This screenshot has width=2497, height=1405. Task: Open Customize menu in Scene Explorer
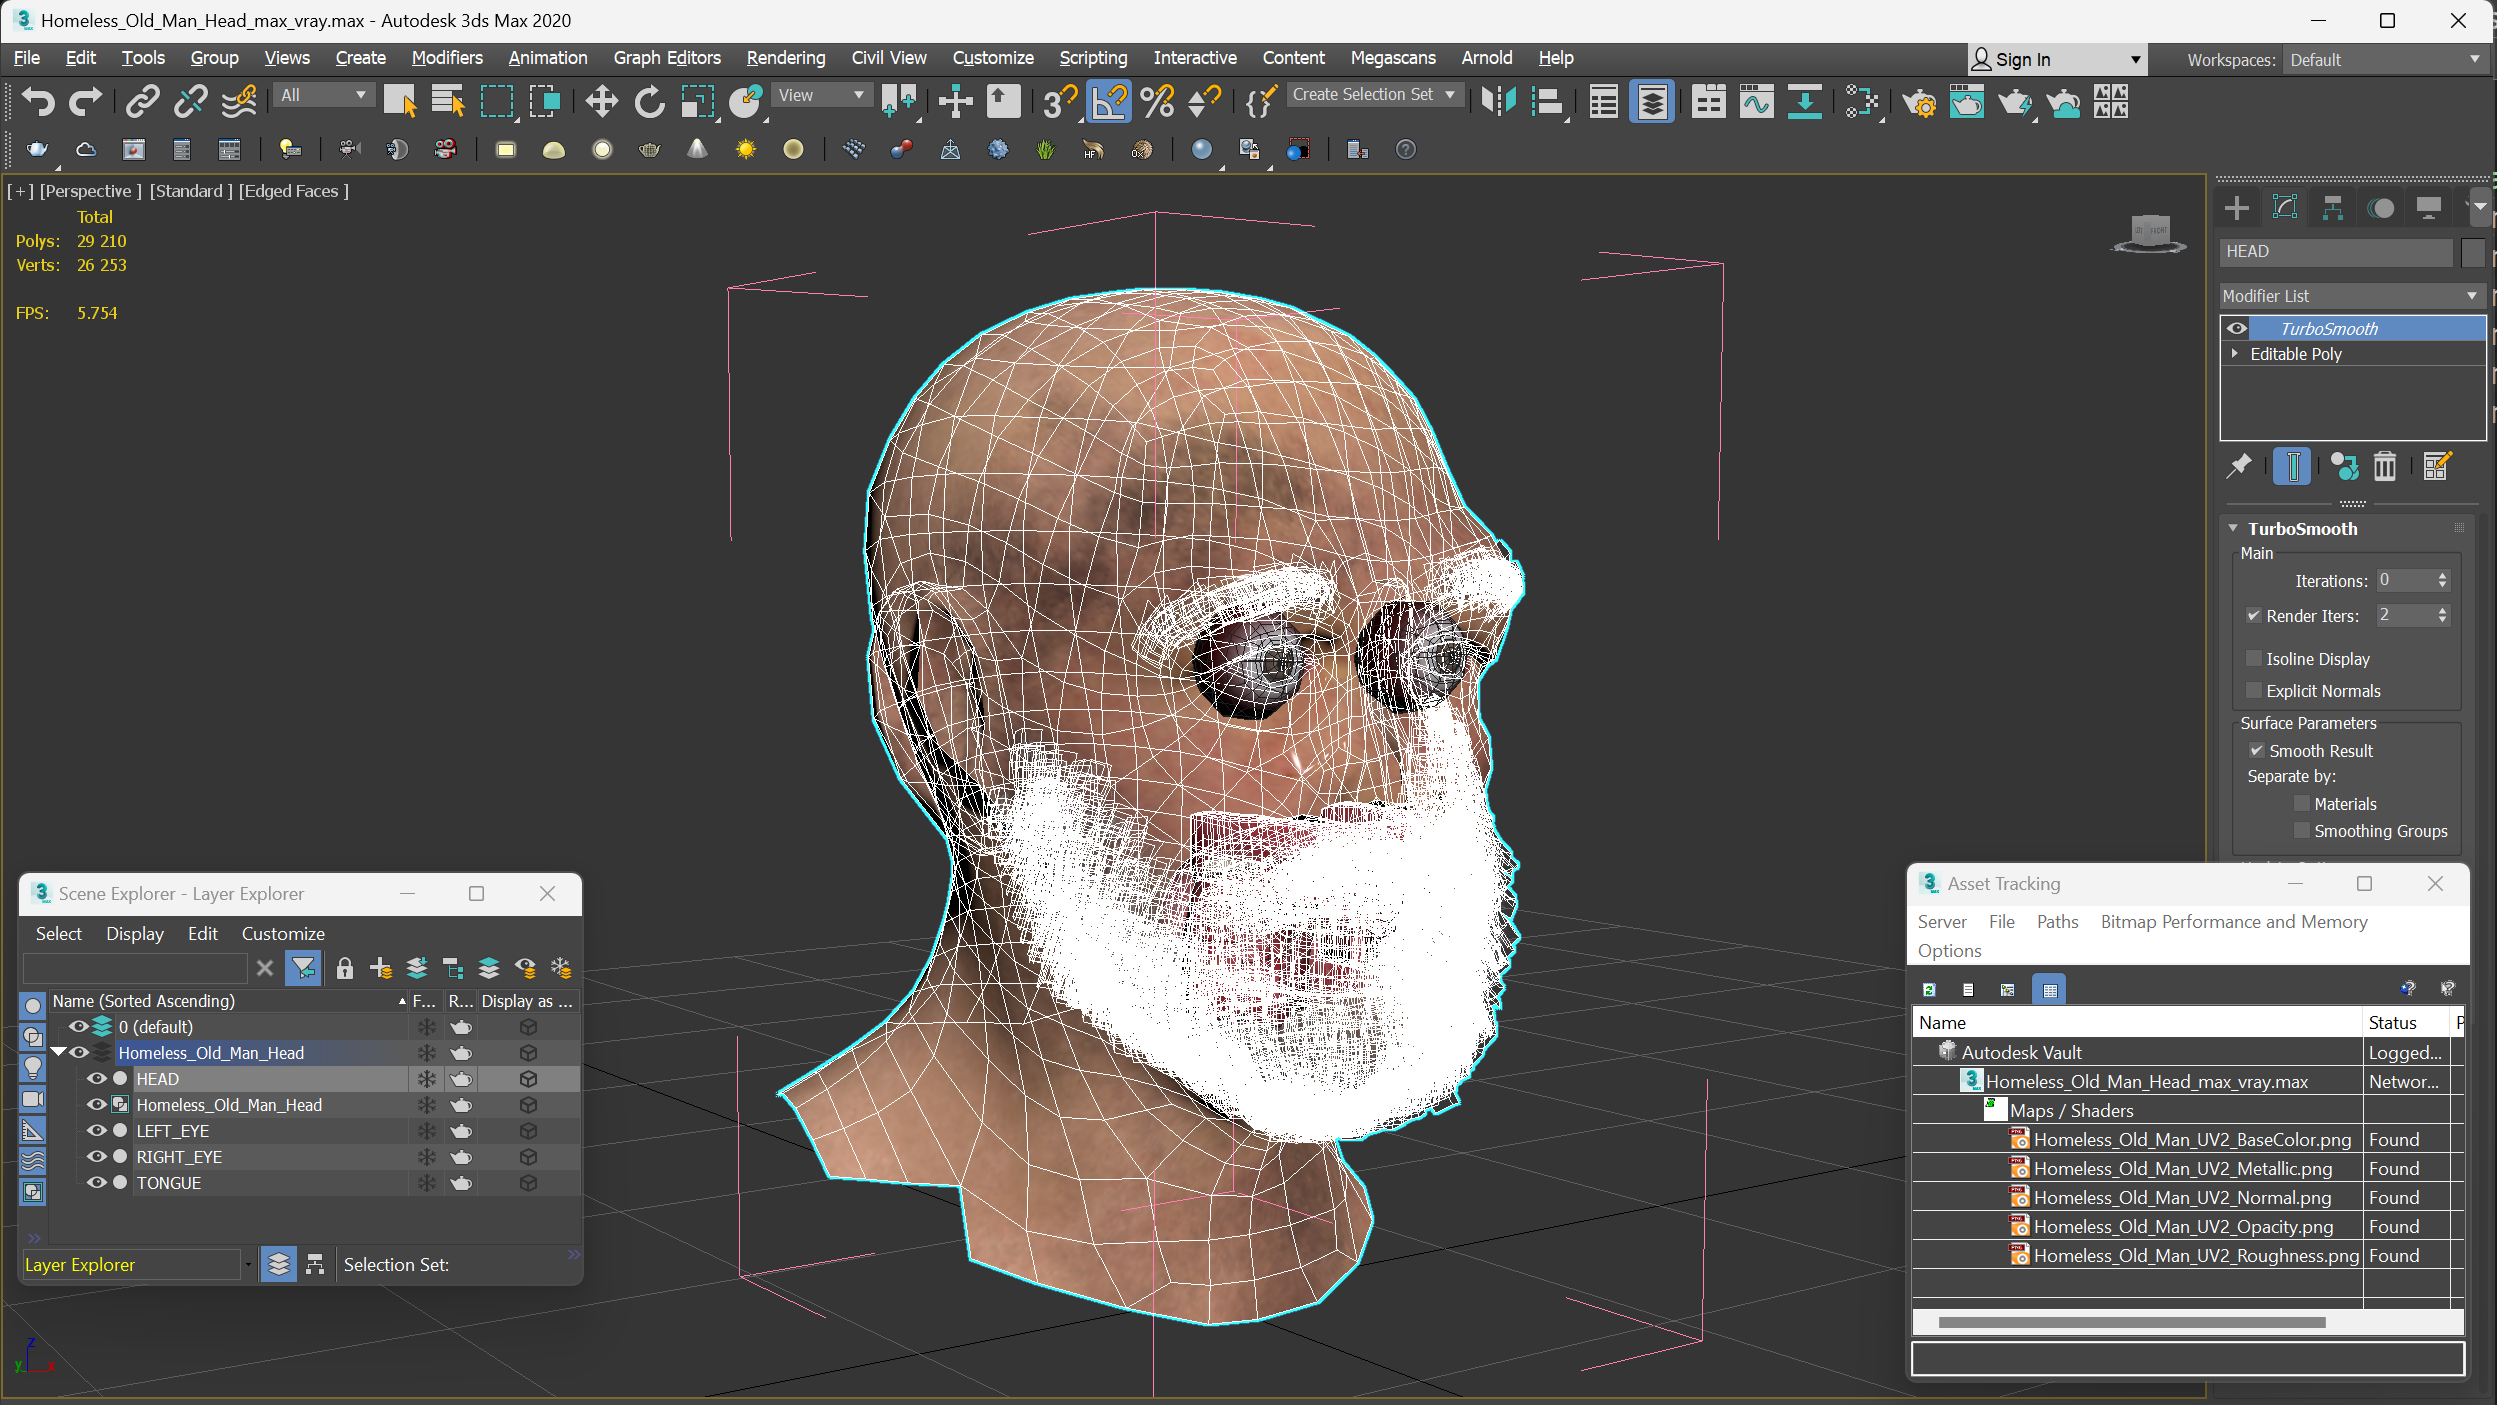(283, 933)
